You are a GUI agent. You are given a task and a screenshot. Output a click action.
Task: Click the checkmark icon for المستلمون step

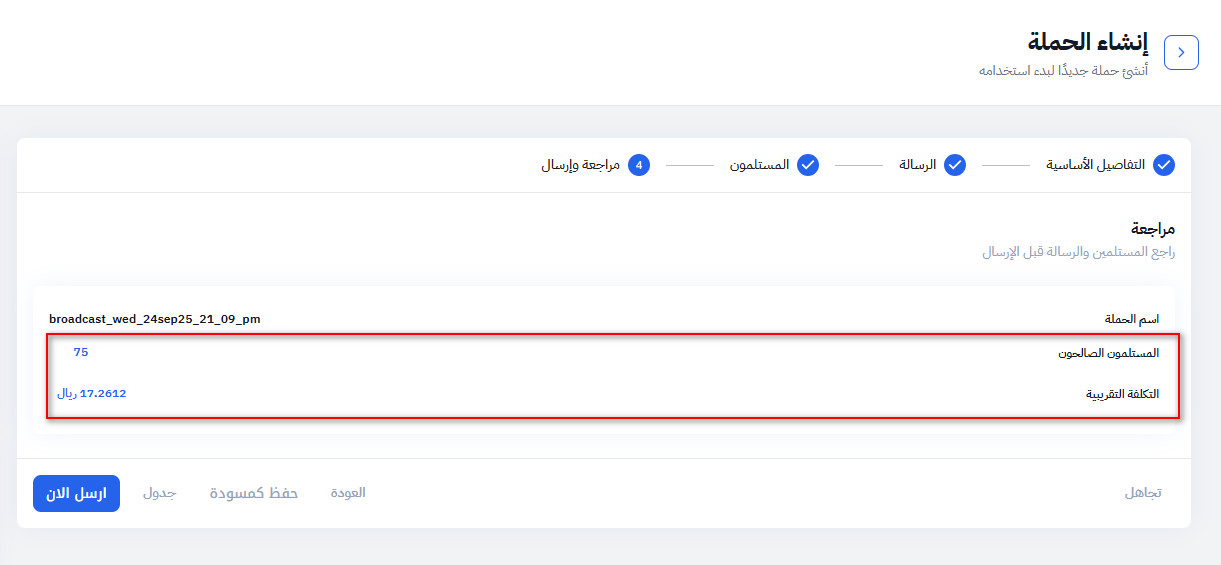(x=808, y=165)
